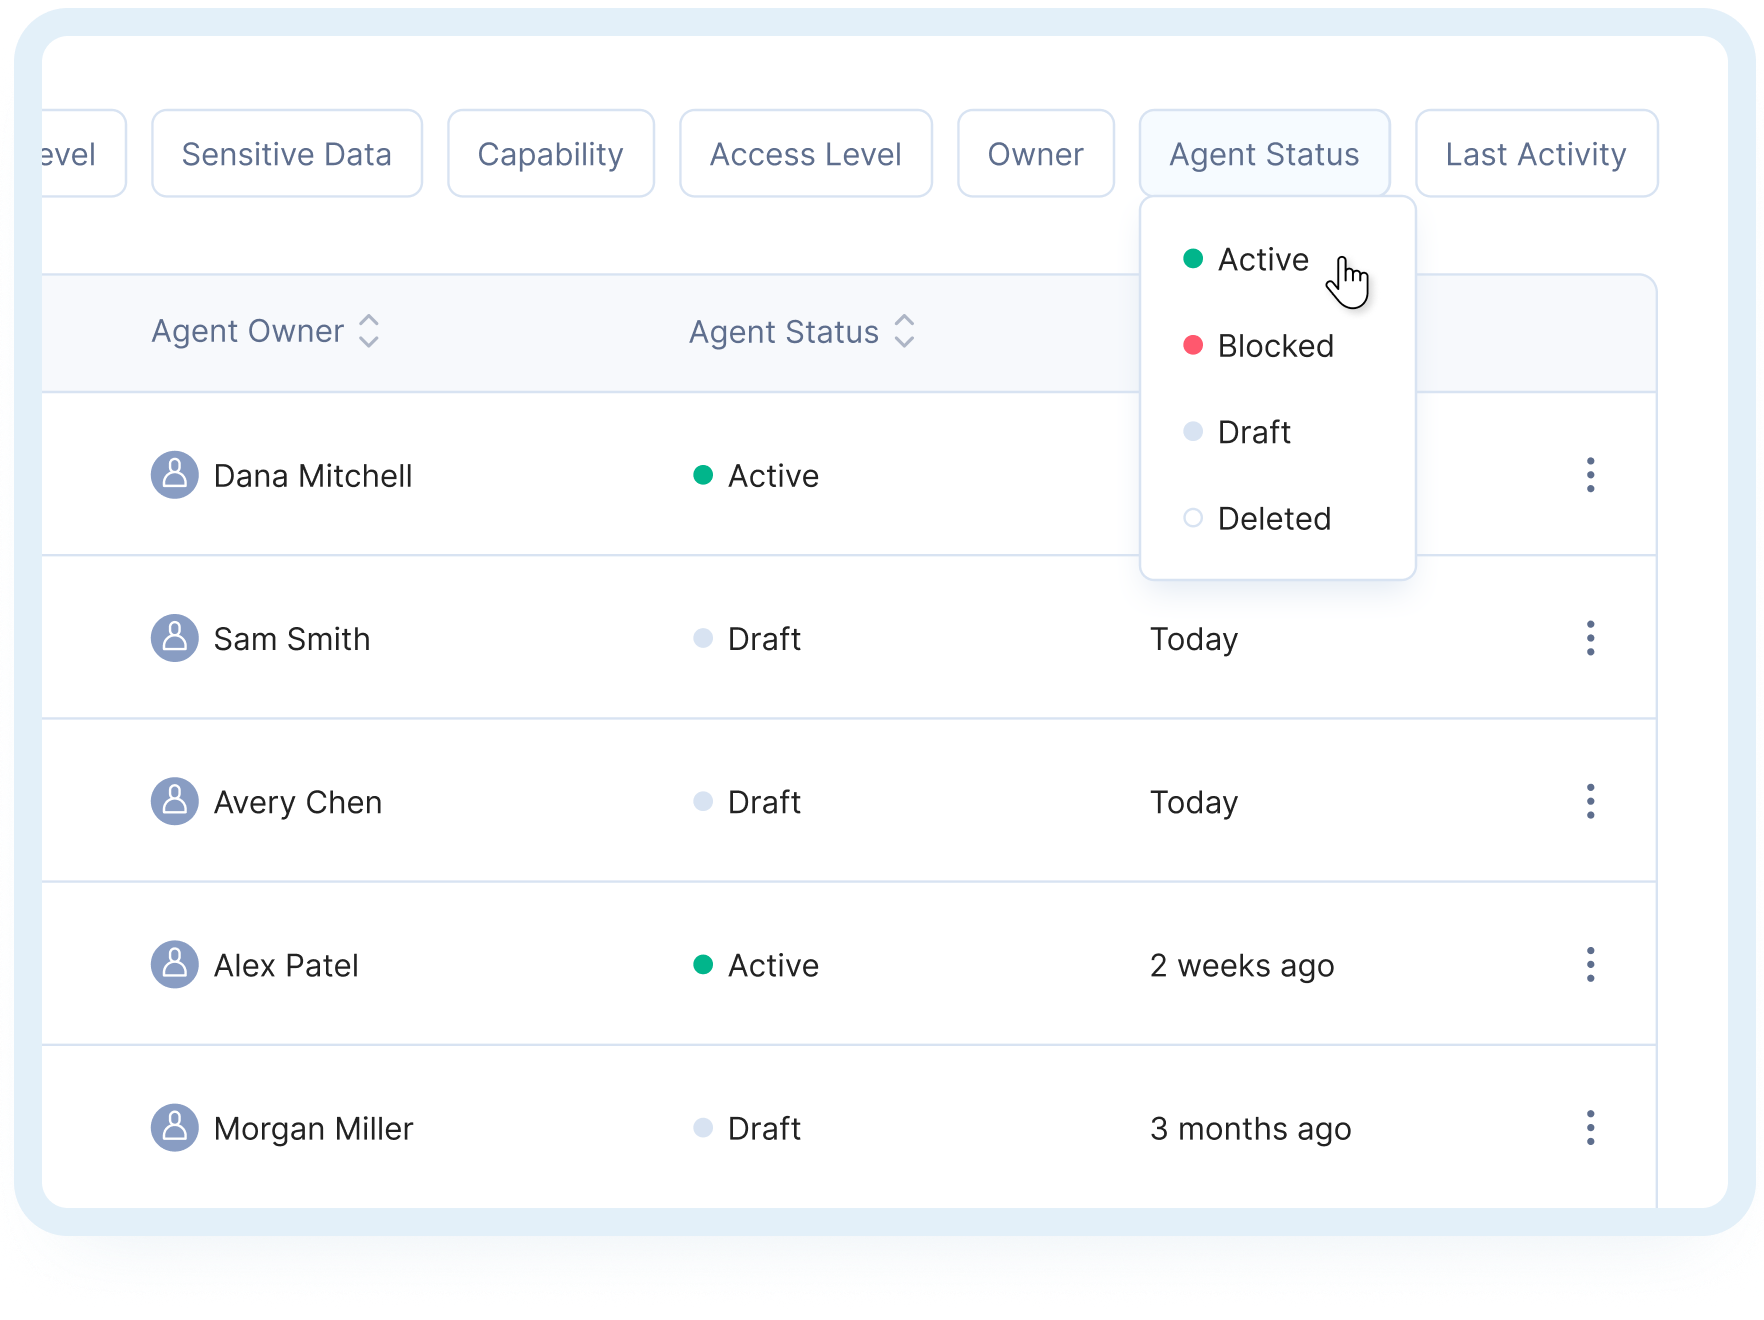Click green status dot in Dana Mitchell row
Image resolution: width=1764 pixels, height=1320 pixels.
click(x=703, y=475)
